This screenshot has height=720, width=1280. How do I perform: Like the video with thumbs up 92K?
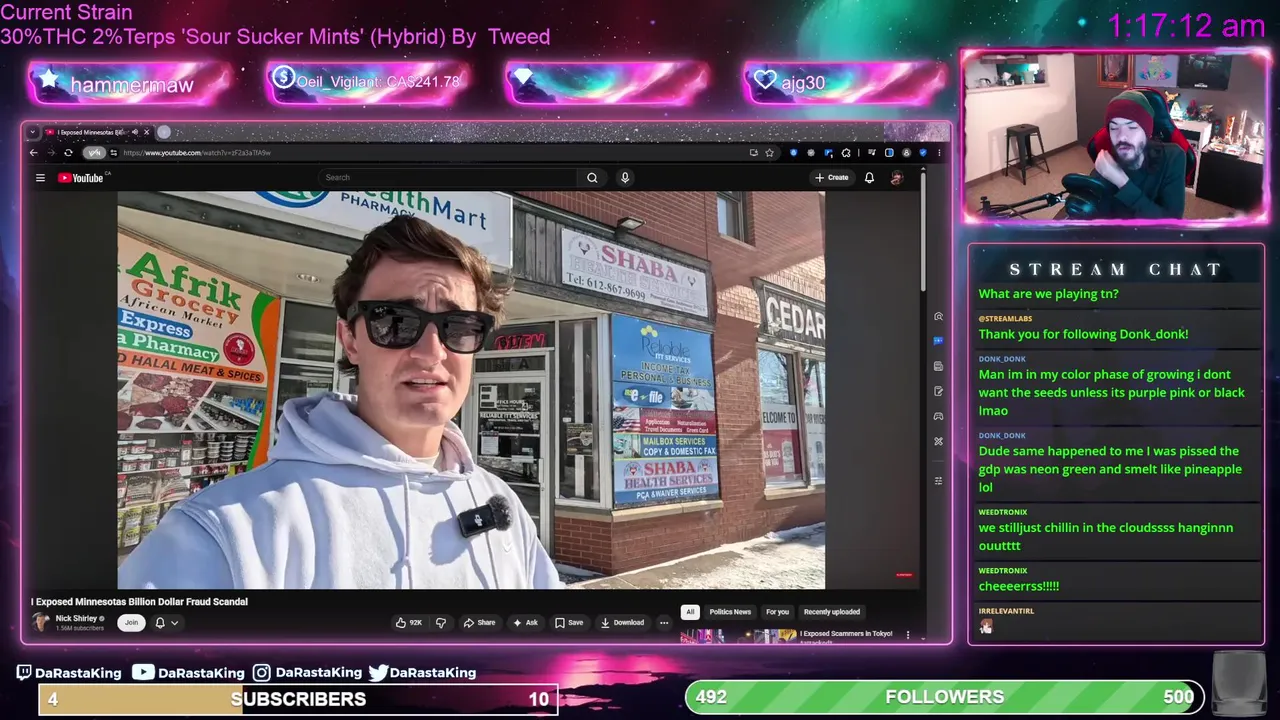click(x=408, y=623)
